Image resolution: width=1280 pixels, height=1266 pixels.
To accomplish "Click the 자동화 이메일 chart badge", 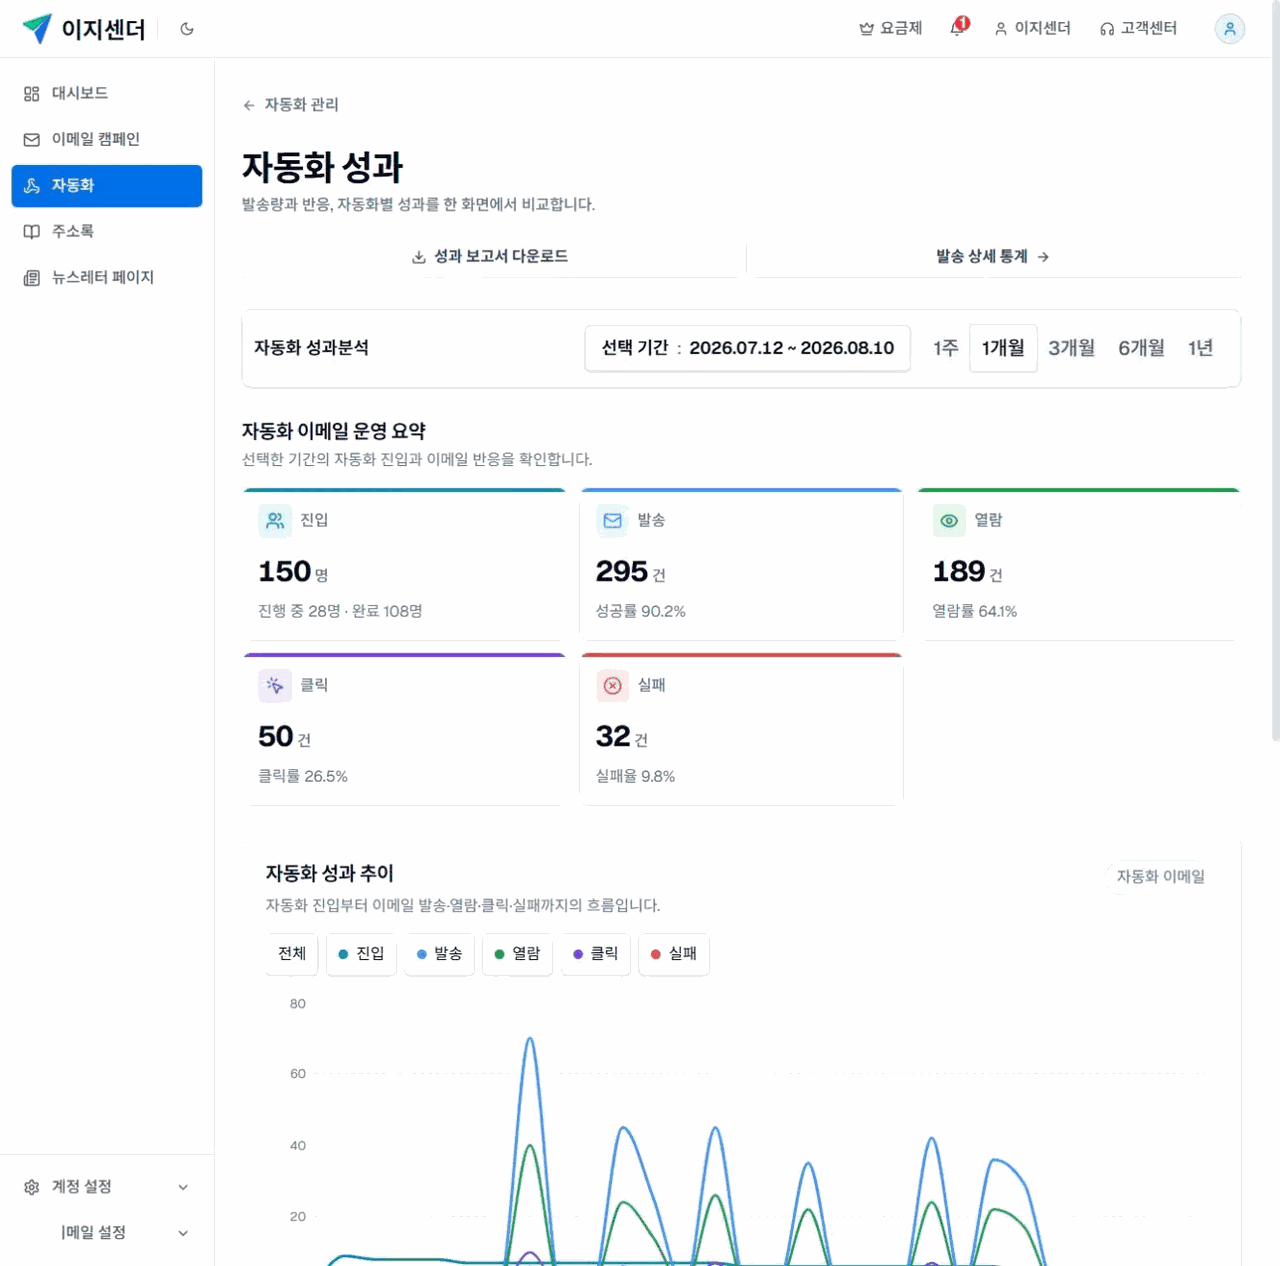I will point(1161,877).
